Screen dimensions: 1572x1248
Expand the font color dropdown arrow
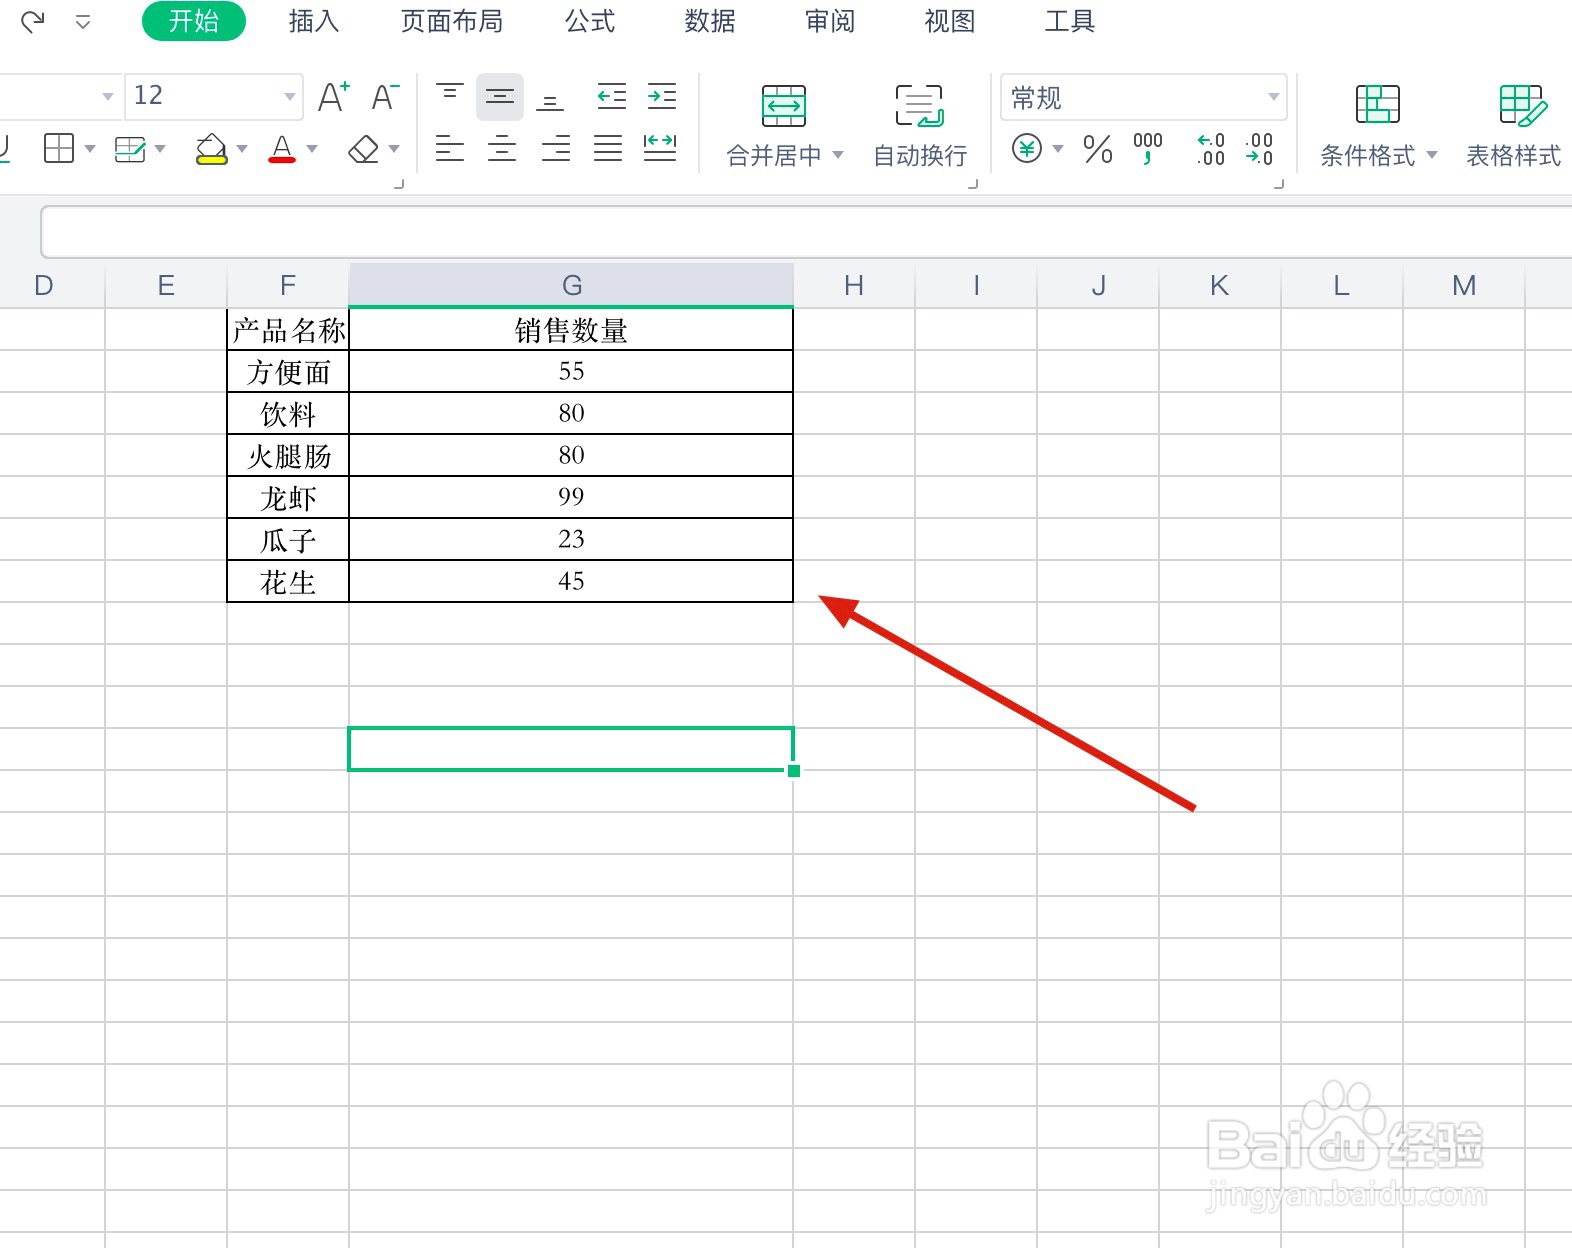[x=312, y=149]
